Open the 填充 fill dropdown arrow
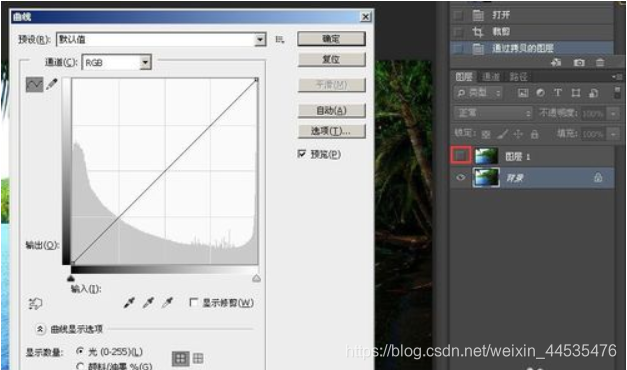 pyautogui.click(x=613, y=134)
